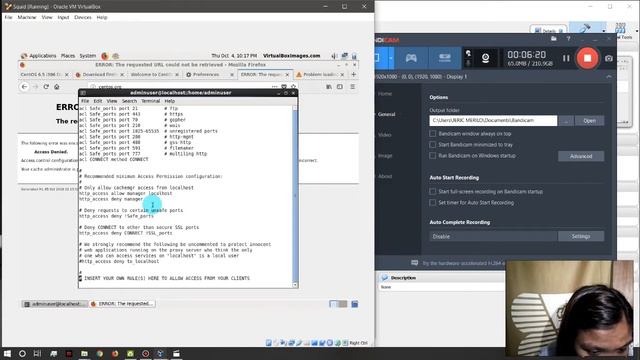Open VirtualBox Devices menu
Viewport: 640px width, 360px height.
(83, 18)
